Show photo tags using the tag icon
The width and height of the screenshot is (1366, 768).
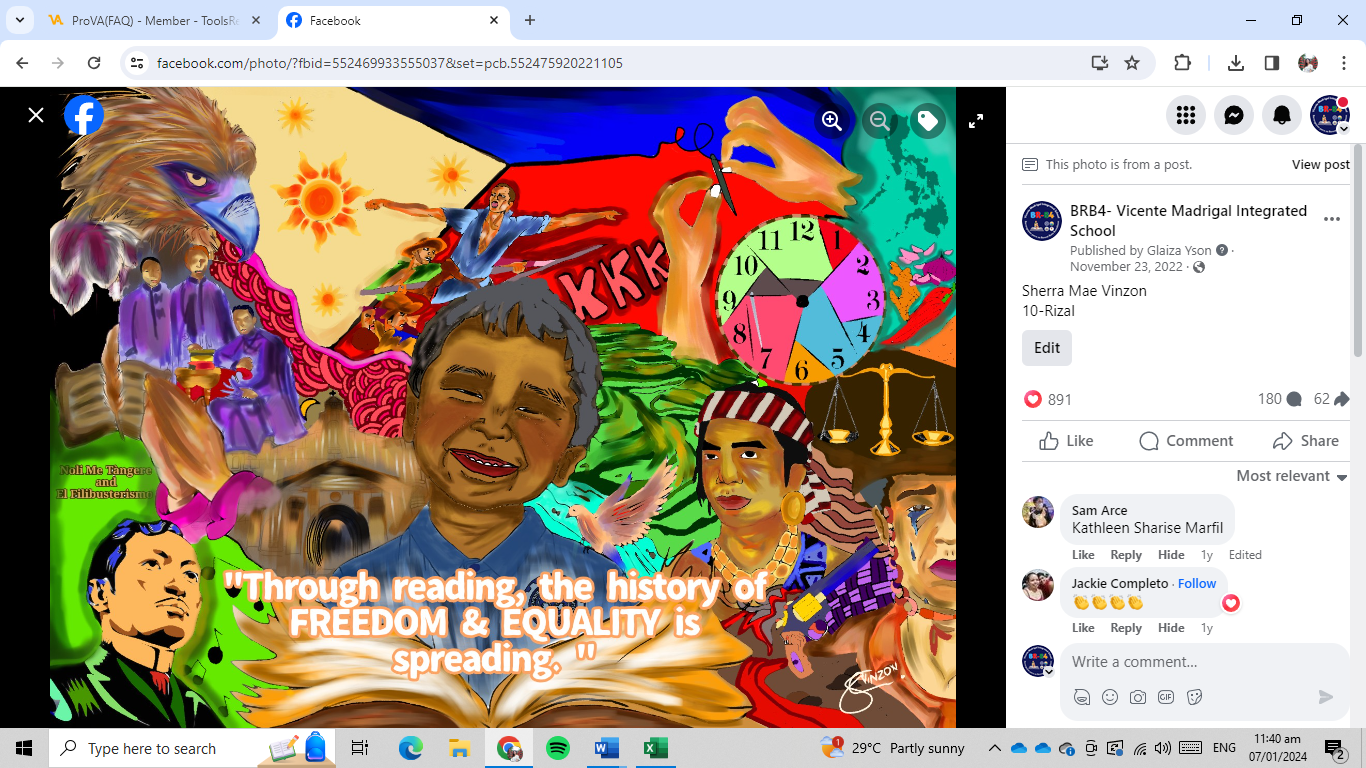click(927, 120)
